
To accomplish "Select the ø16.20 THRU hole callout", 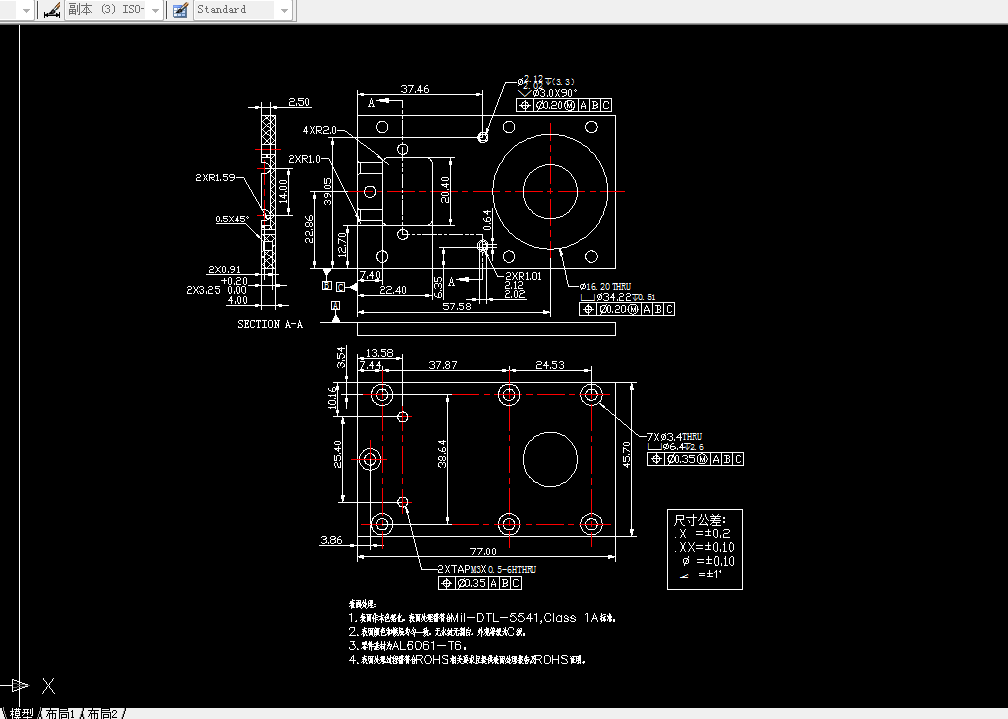I will tap(605, 286).
